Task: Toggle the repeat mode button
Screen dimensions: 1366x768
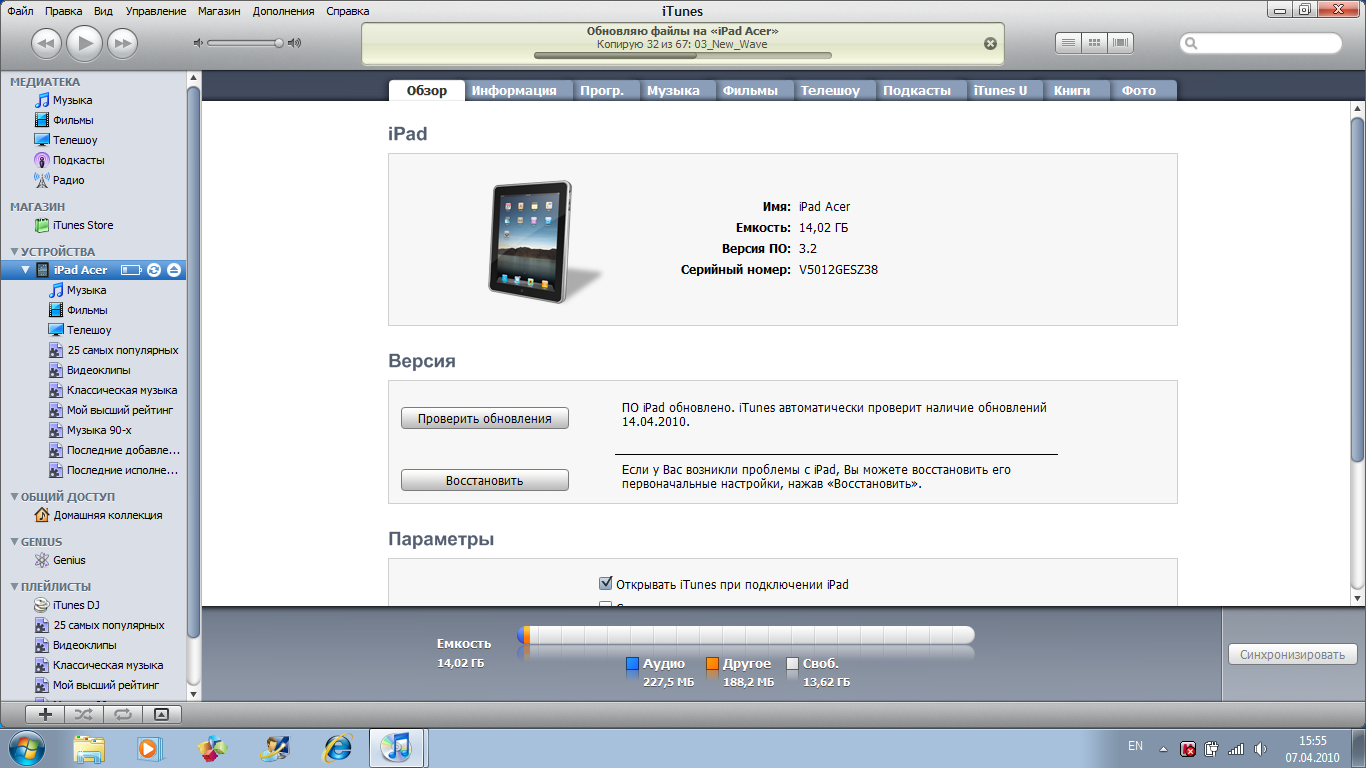Action: (122, 714)
